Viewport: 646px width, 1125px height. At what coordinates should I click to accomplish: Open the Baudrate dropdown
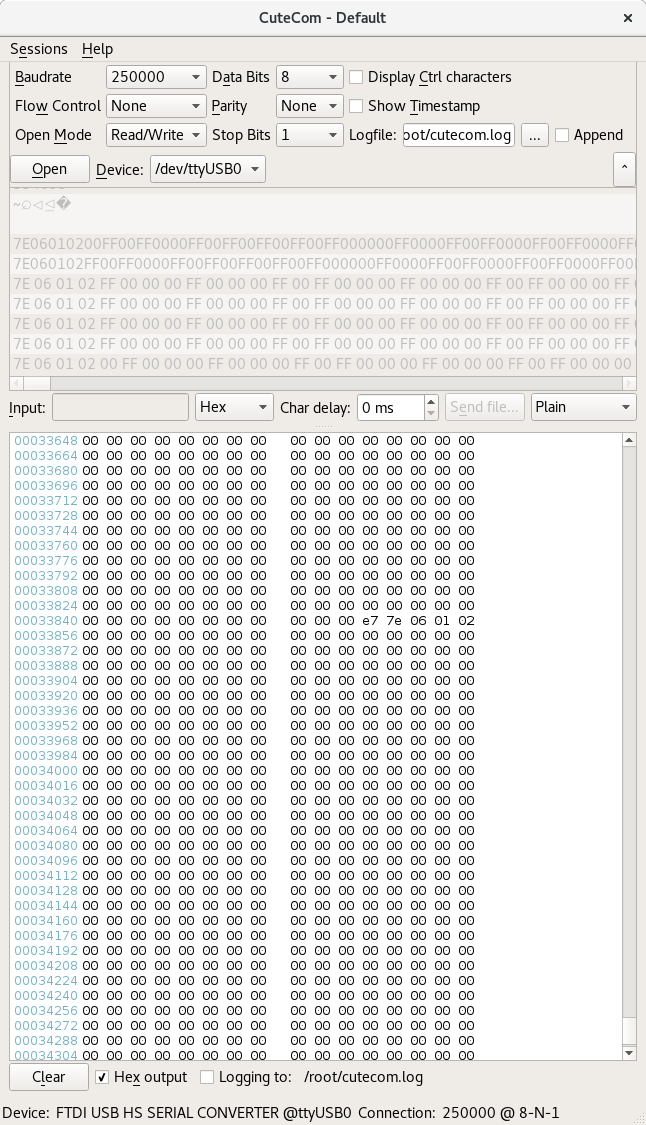(155, 77)
